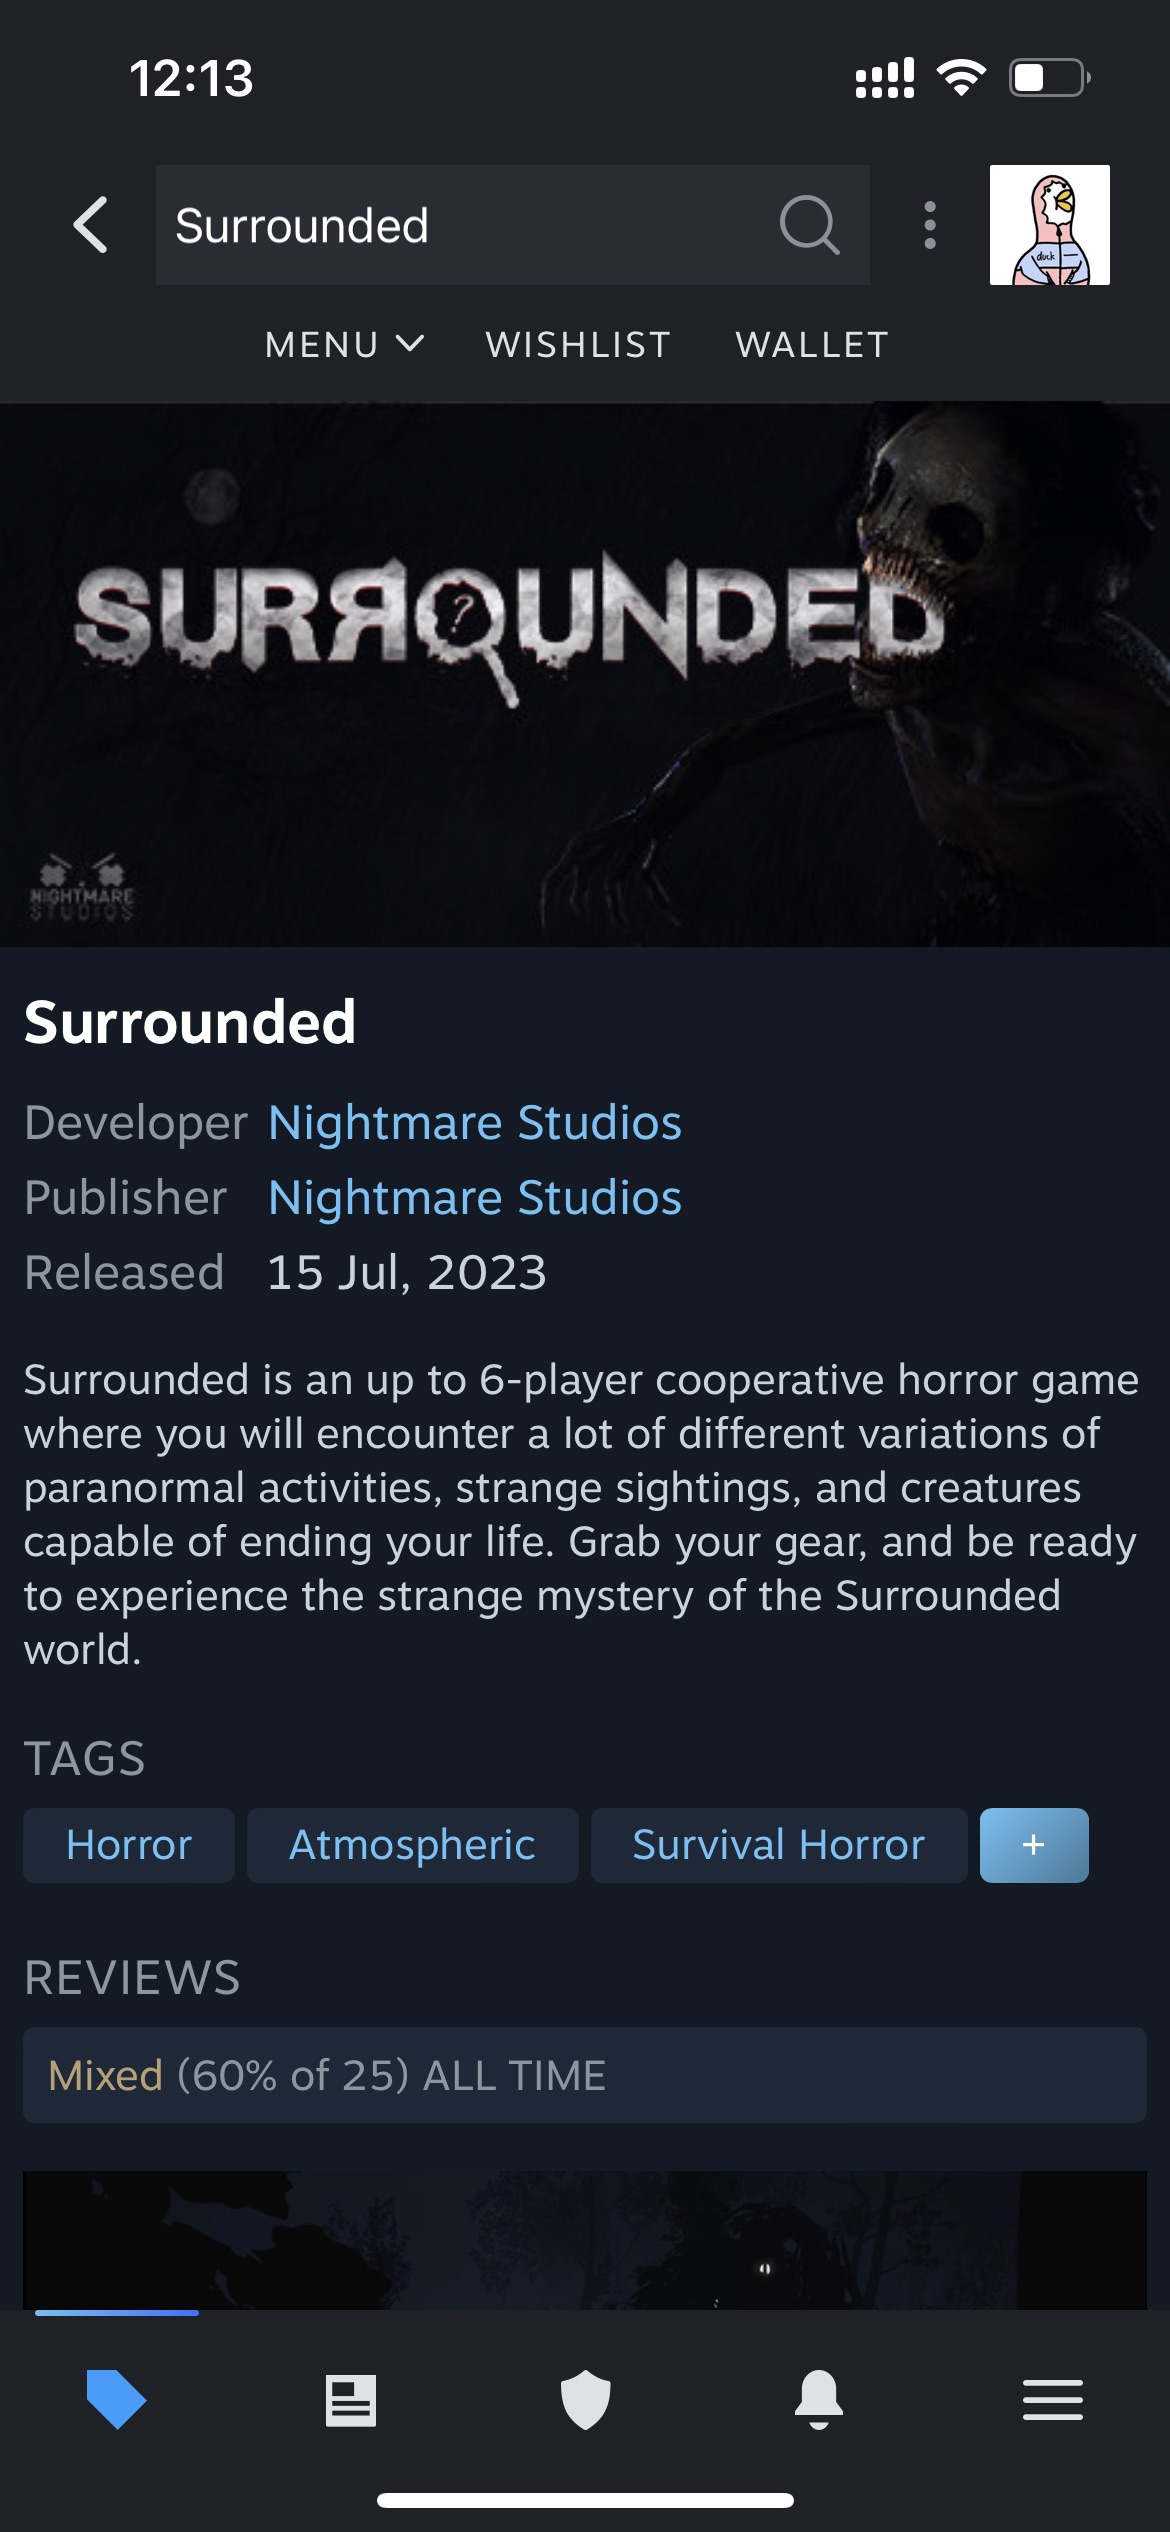
Task: Select the Survival Horror tag
Action: coord(779,1845)
